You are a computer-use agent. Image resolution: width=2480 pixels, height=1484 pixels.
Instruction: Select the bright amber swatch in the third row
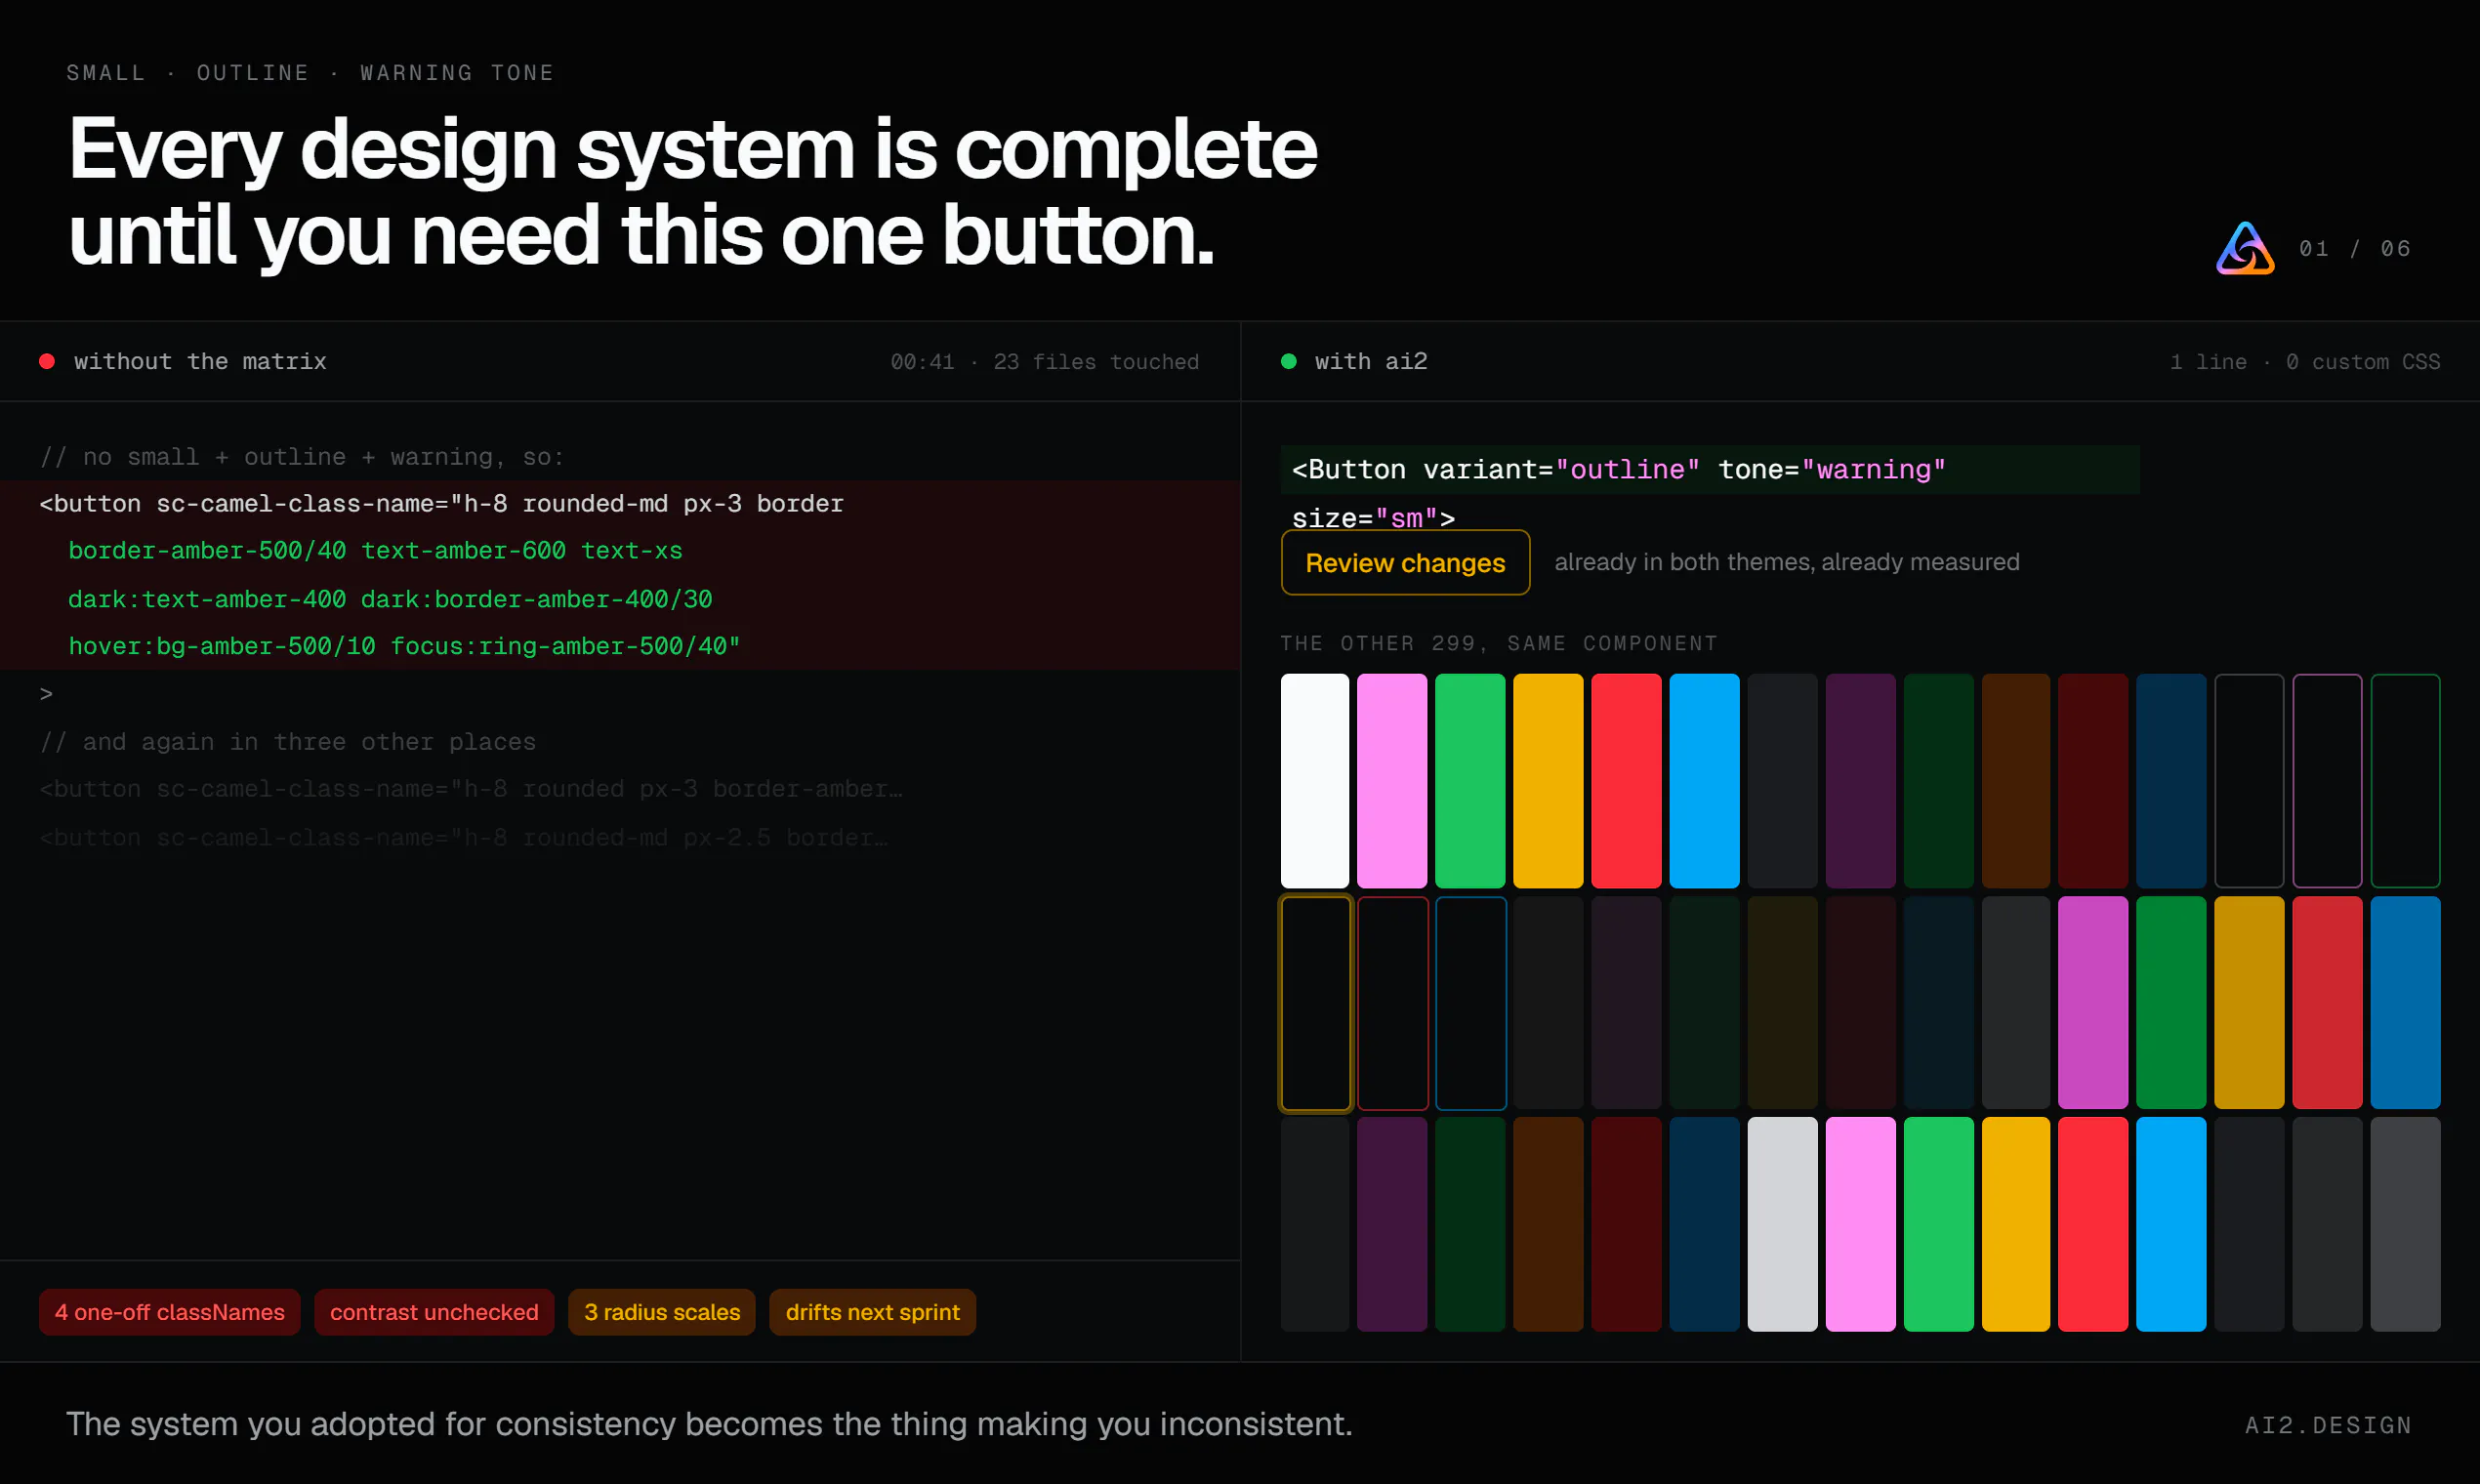tap(2016, 1224)
